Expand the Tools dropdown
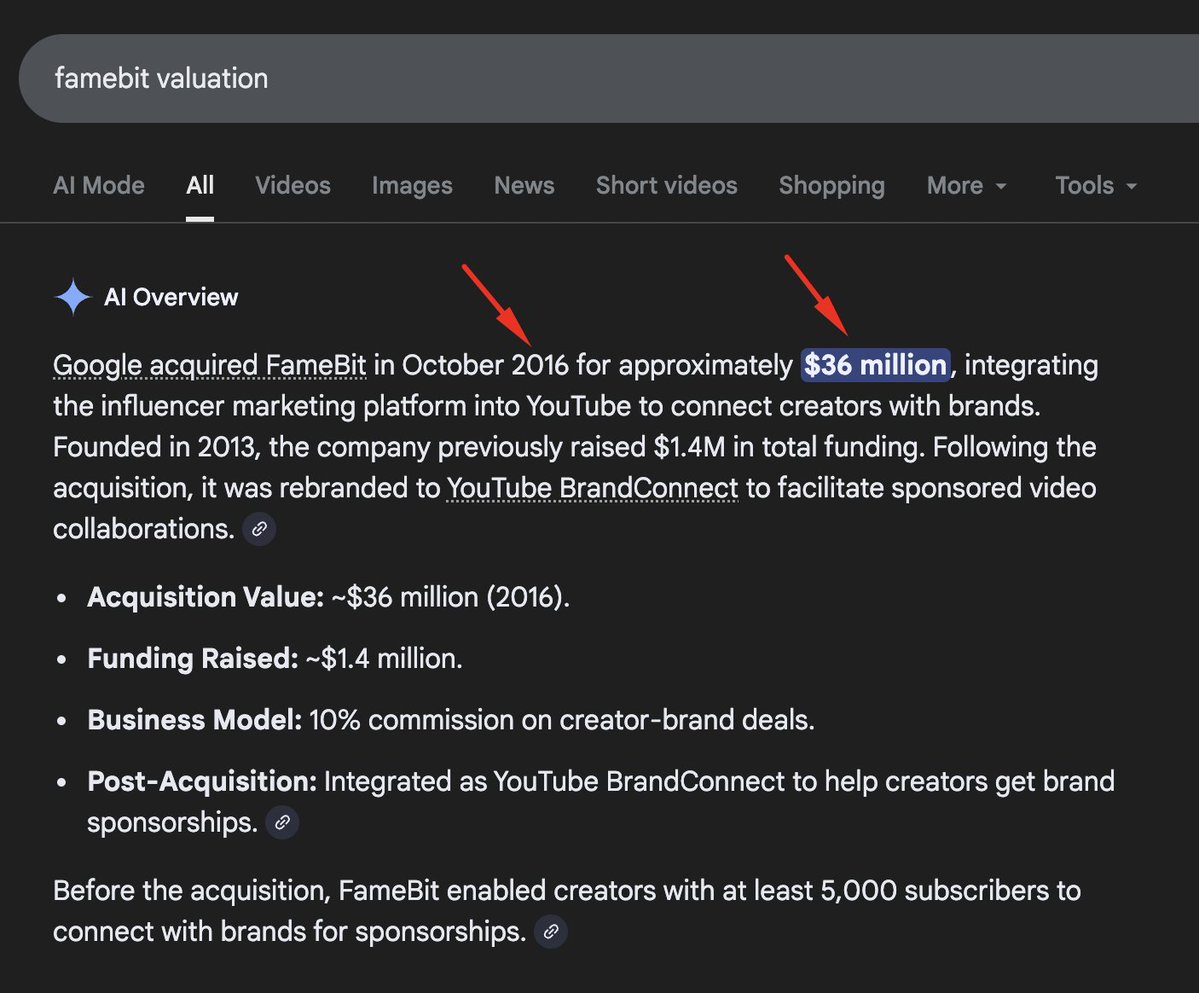Image resolution: width=1199 pixels, height=993 pixels. 1096,185
